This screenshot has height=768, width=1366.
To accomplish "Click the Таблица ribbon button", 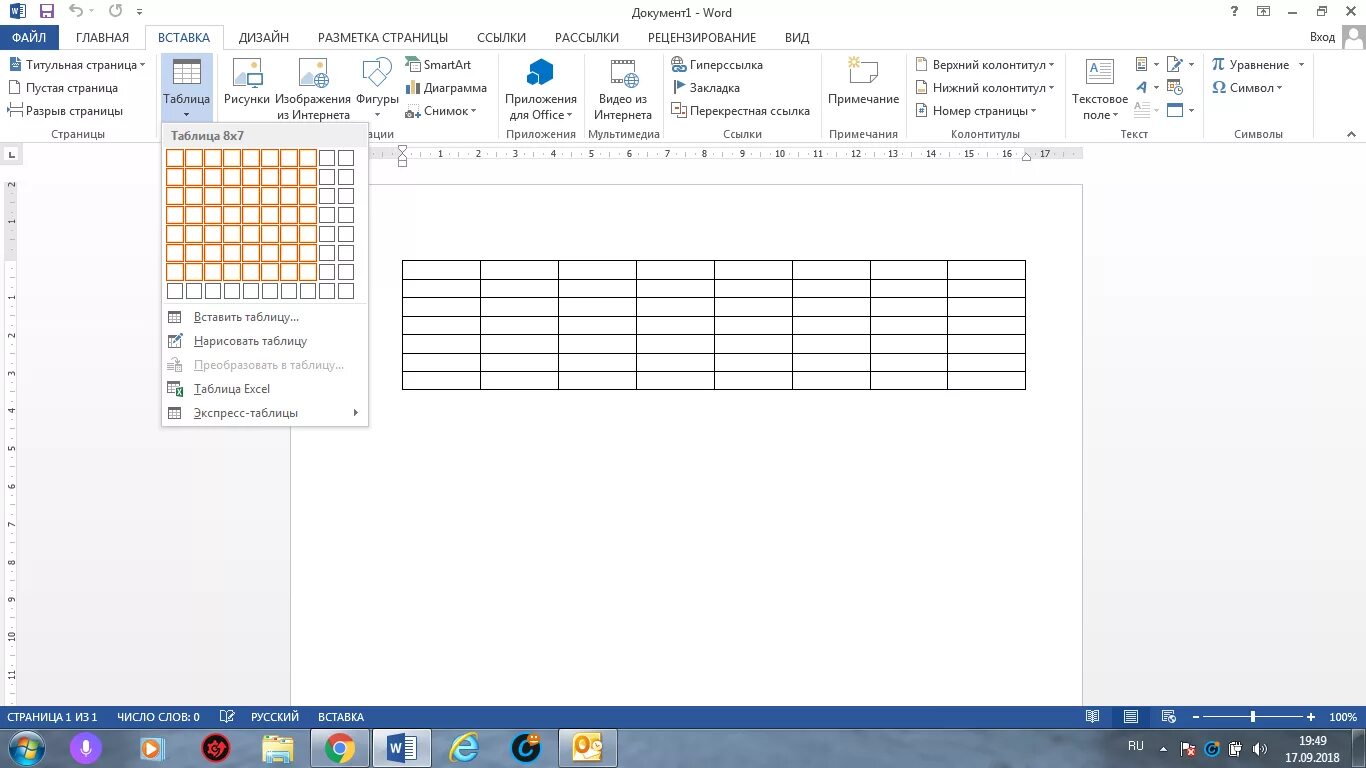I will point(187,88).
